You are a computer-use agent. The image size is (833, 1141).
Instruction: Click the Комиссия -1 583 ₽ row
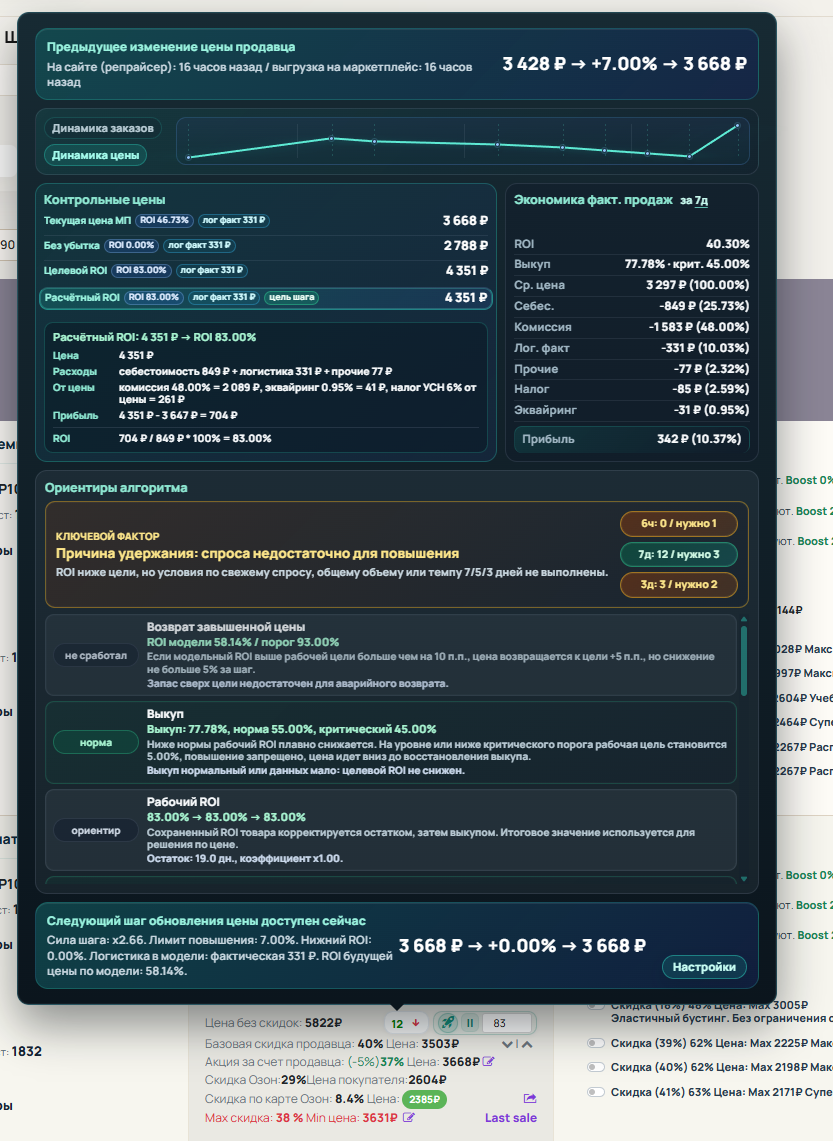click(x=631, y=327)
